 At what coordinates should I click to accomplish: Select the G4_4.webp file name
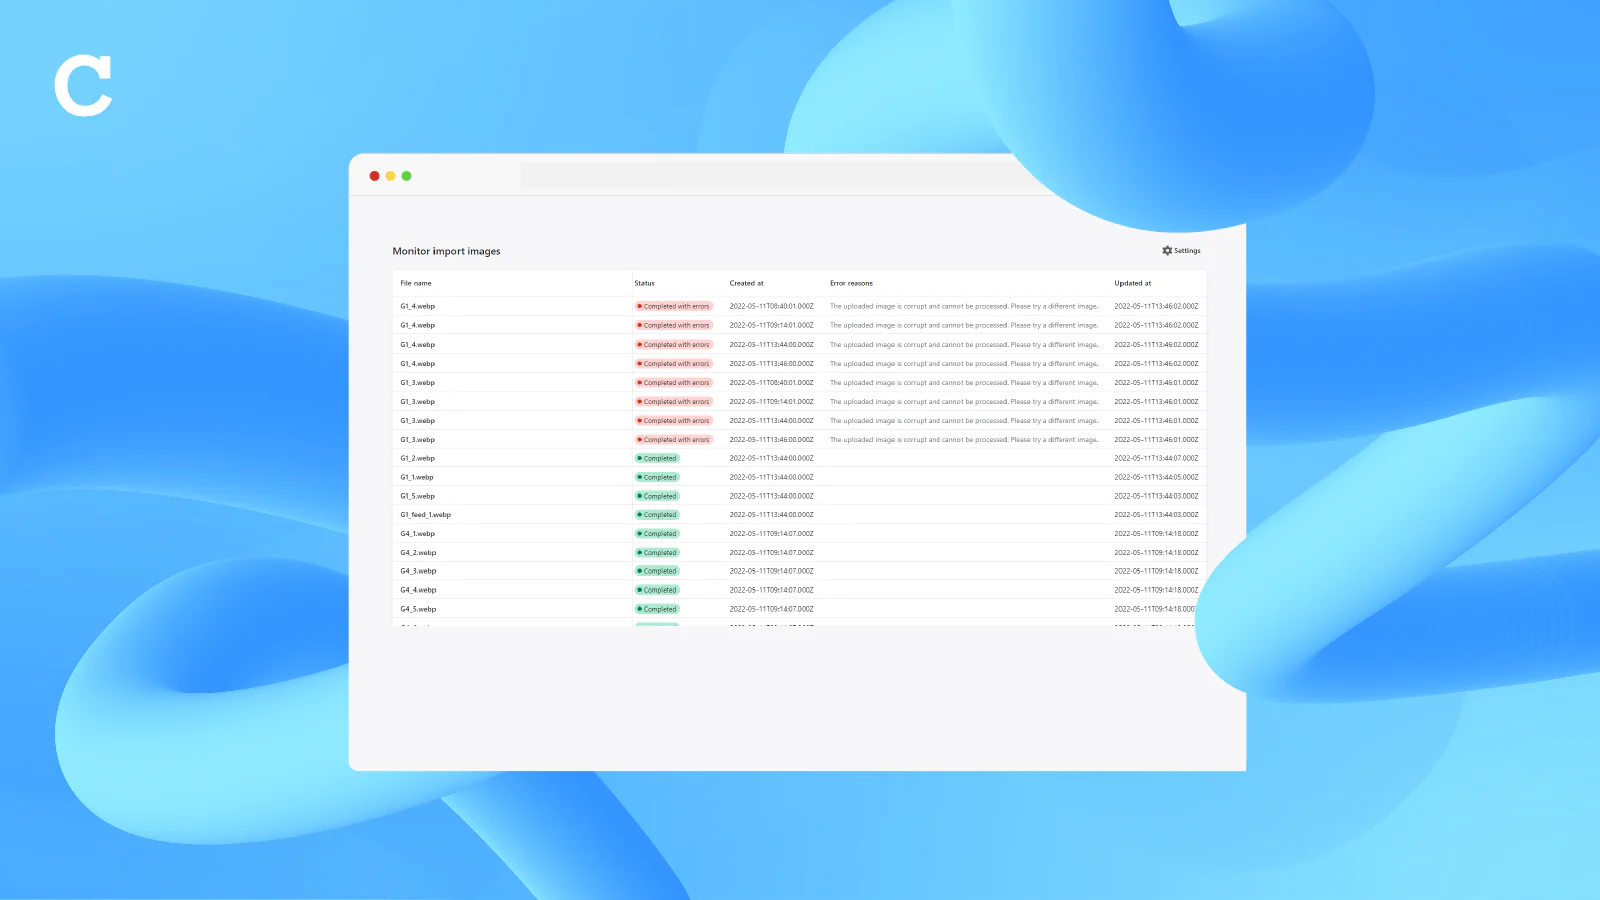tap(418, 590)
